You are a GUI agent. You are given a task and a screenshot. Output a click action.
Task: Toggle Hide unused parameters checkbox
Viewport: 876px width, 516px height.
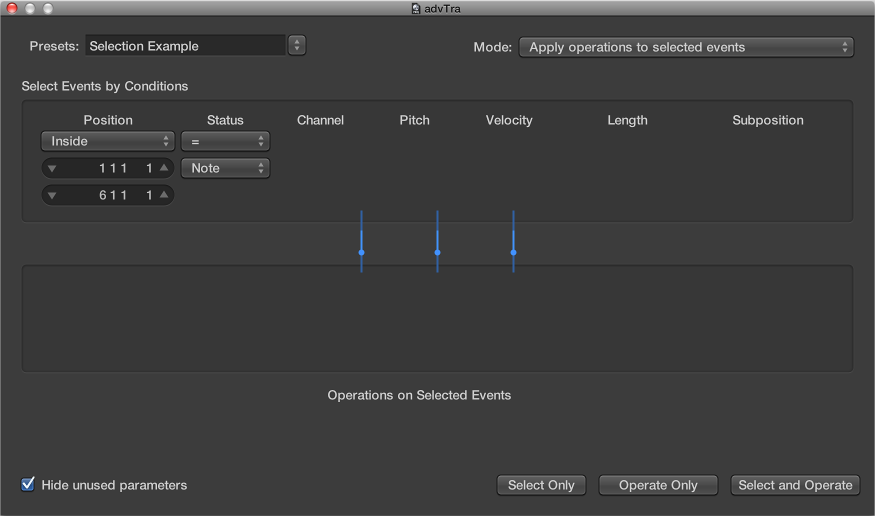tap(27, 484)
